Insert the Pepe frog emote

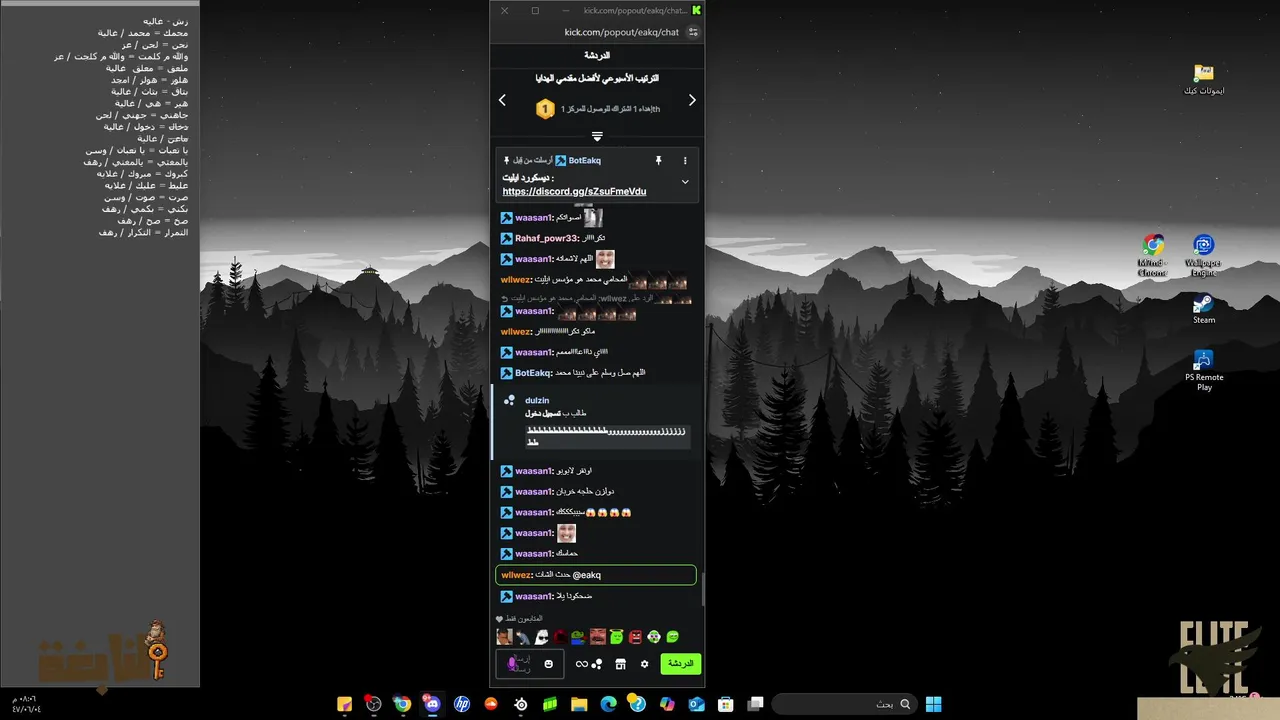coord(578,637)
